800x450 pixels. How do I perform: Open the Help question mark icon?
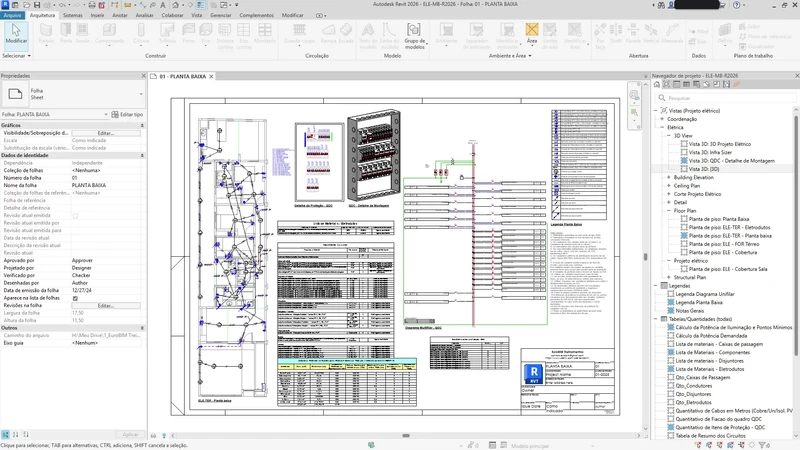tap(736, 5)
